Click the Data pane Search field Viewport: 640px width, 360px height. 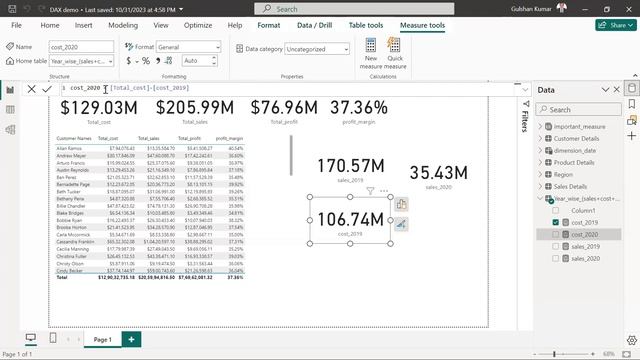(579, 109)
